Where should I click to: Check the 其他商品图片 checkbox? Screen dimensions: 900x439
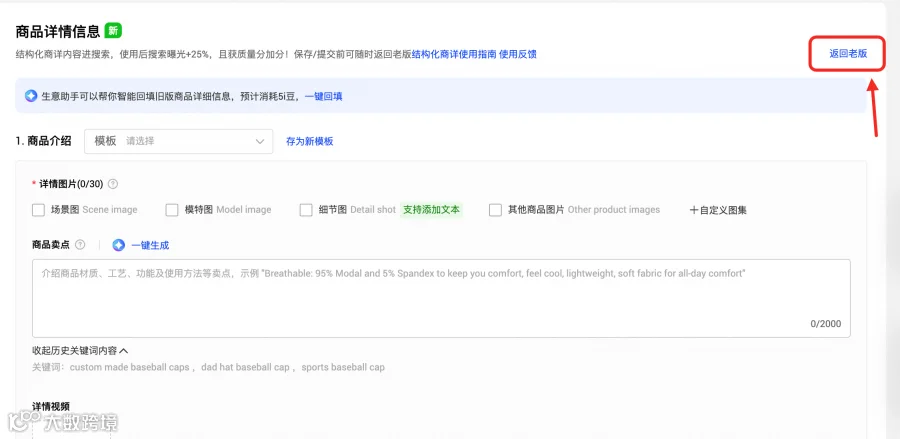(x=495, y=210)
